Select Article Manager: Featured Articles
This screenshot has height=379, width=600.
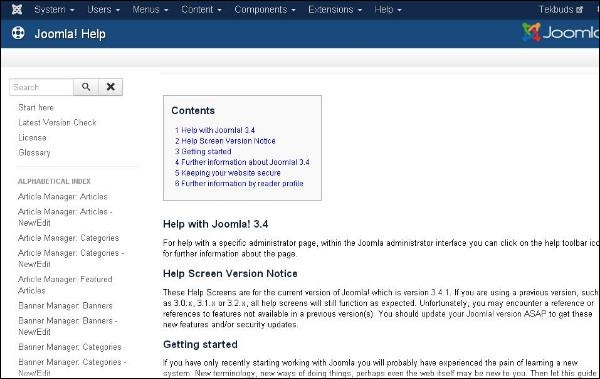point(65,285)
